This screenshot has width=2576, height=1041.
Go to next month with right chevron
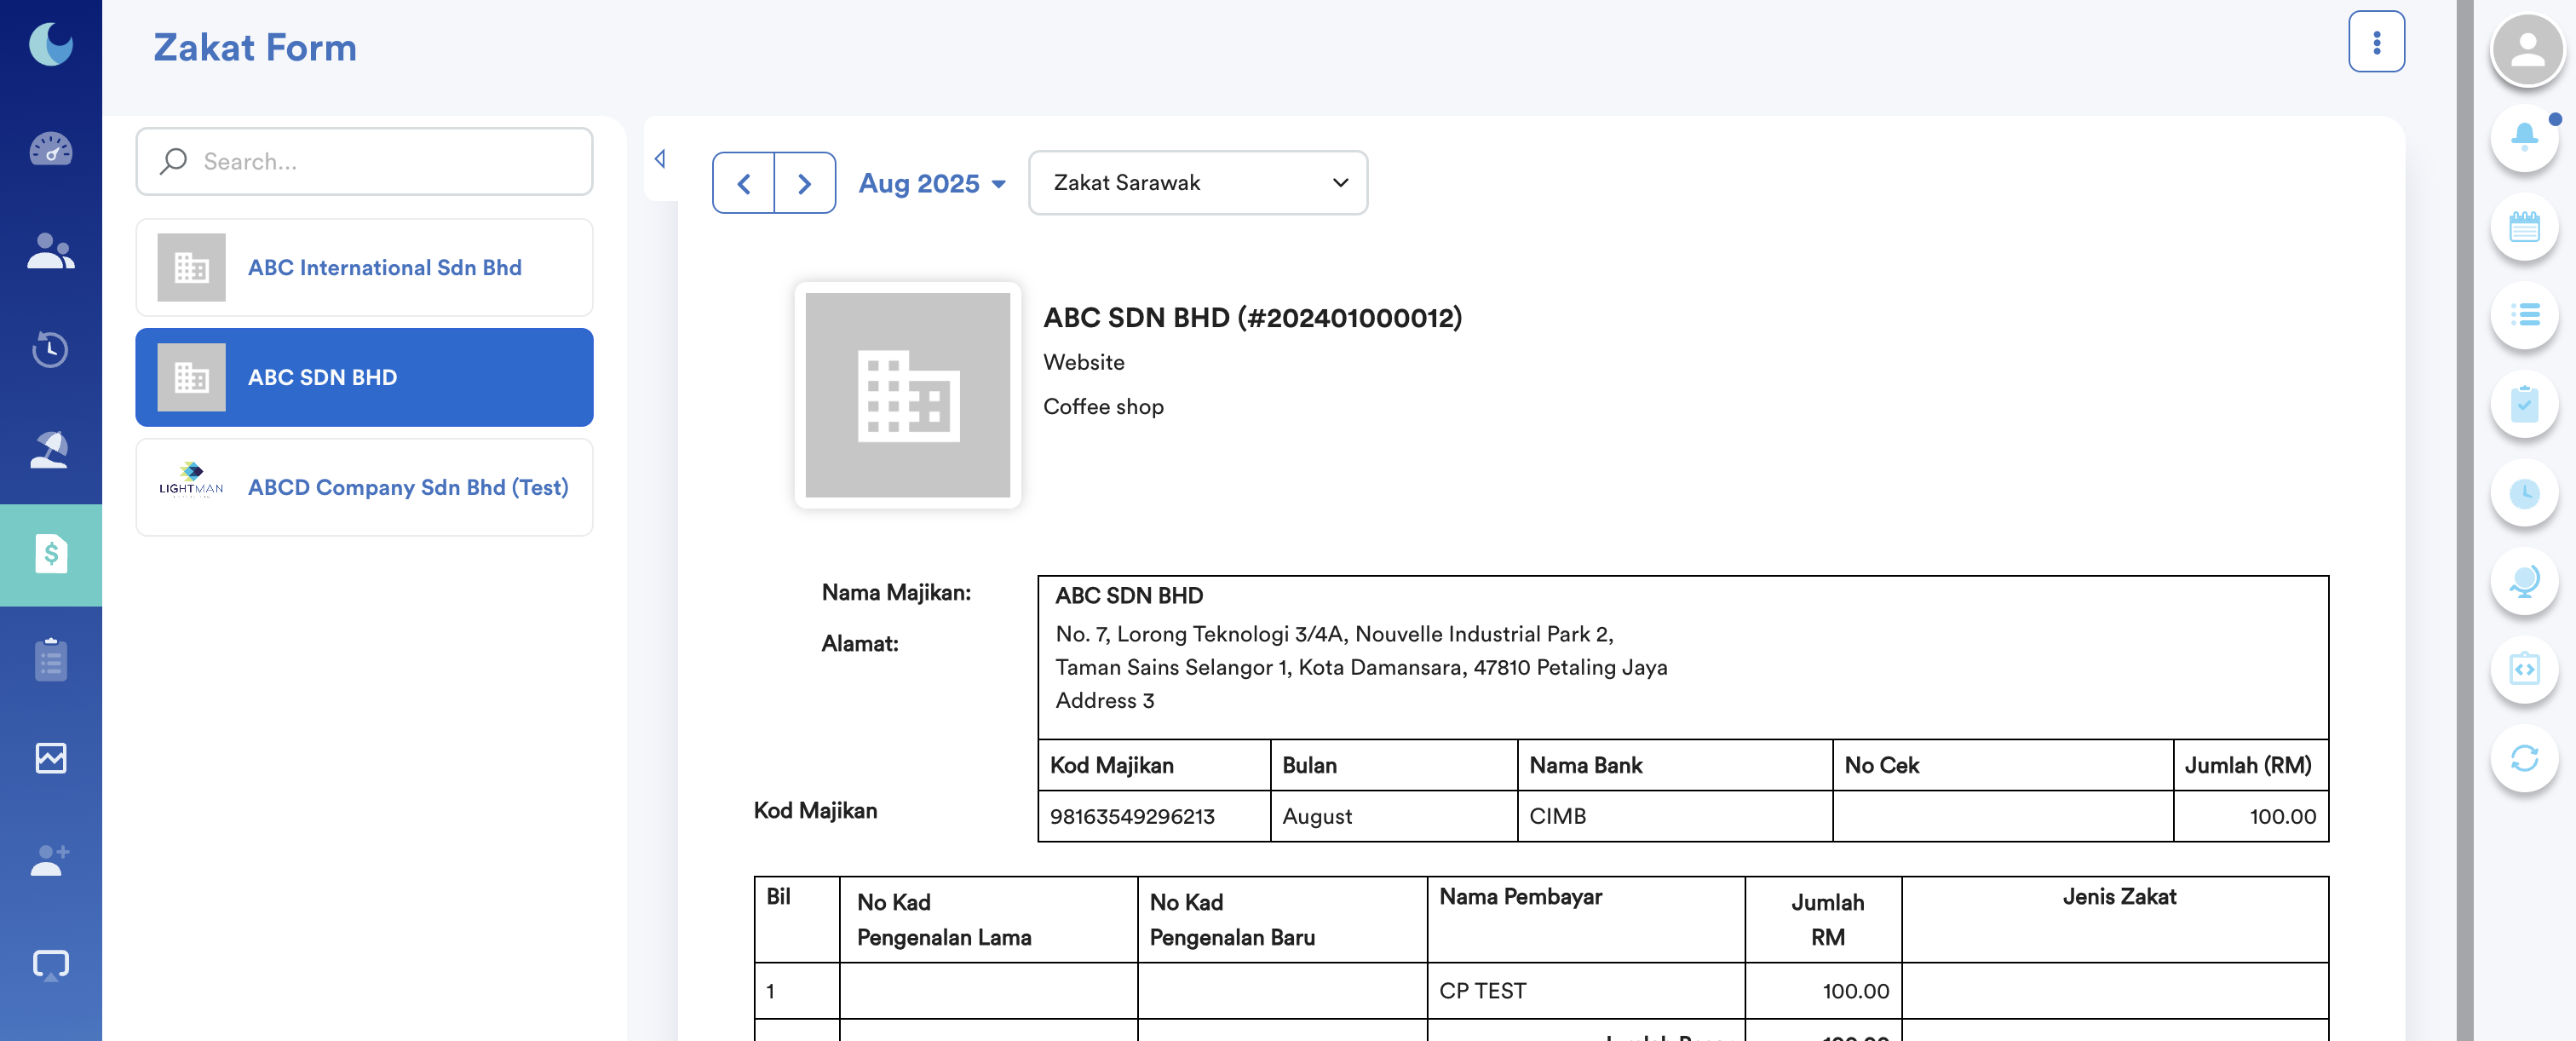pos(804,183)
